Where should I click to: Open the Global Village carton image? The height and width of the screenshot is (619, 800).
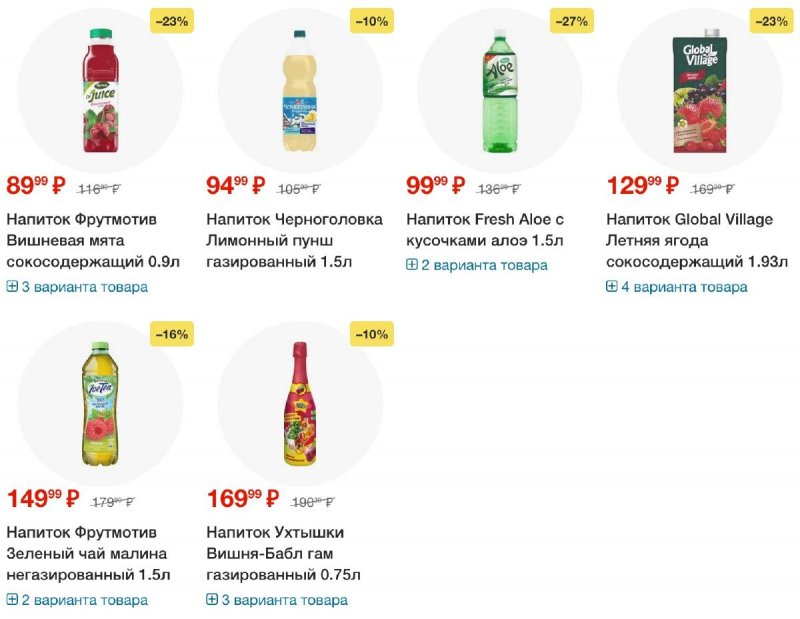point(699,91)
